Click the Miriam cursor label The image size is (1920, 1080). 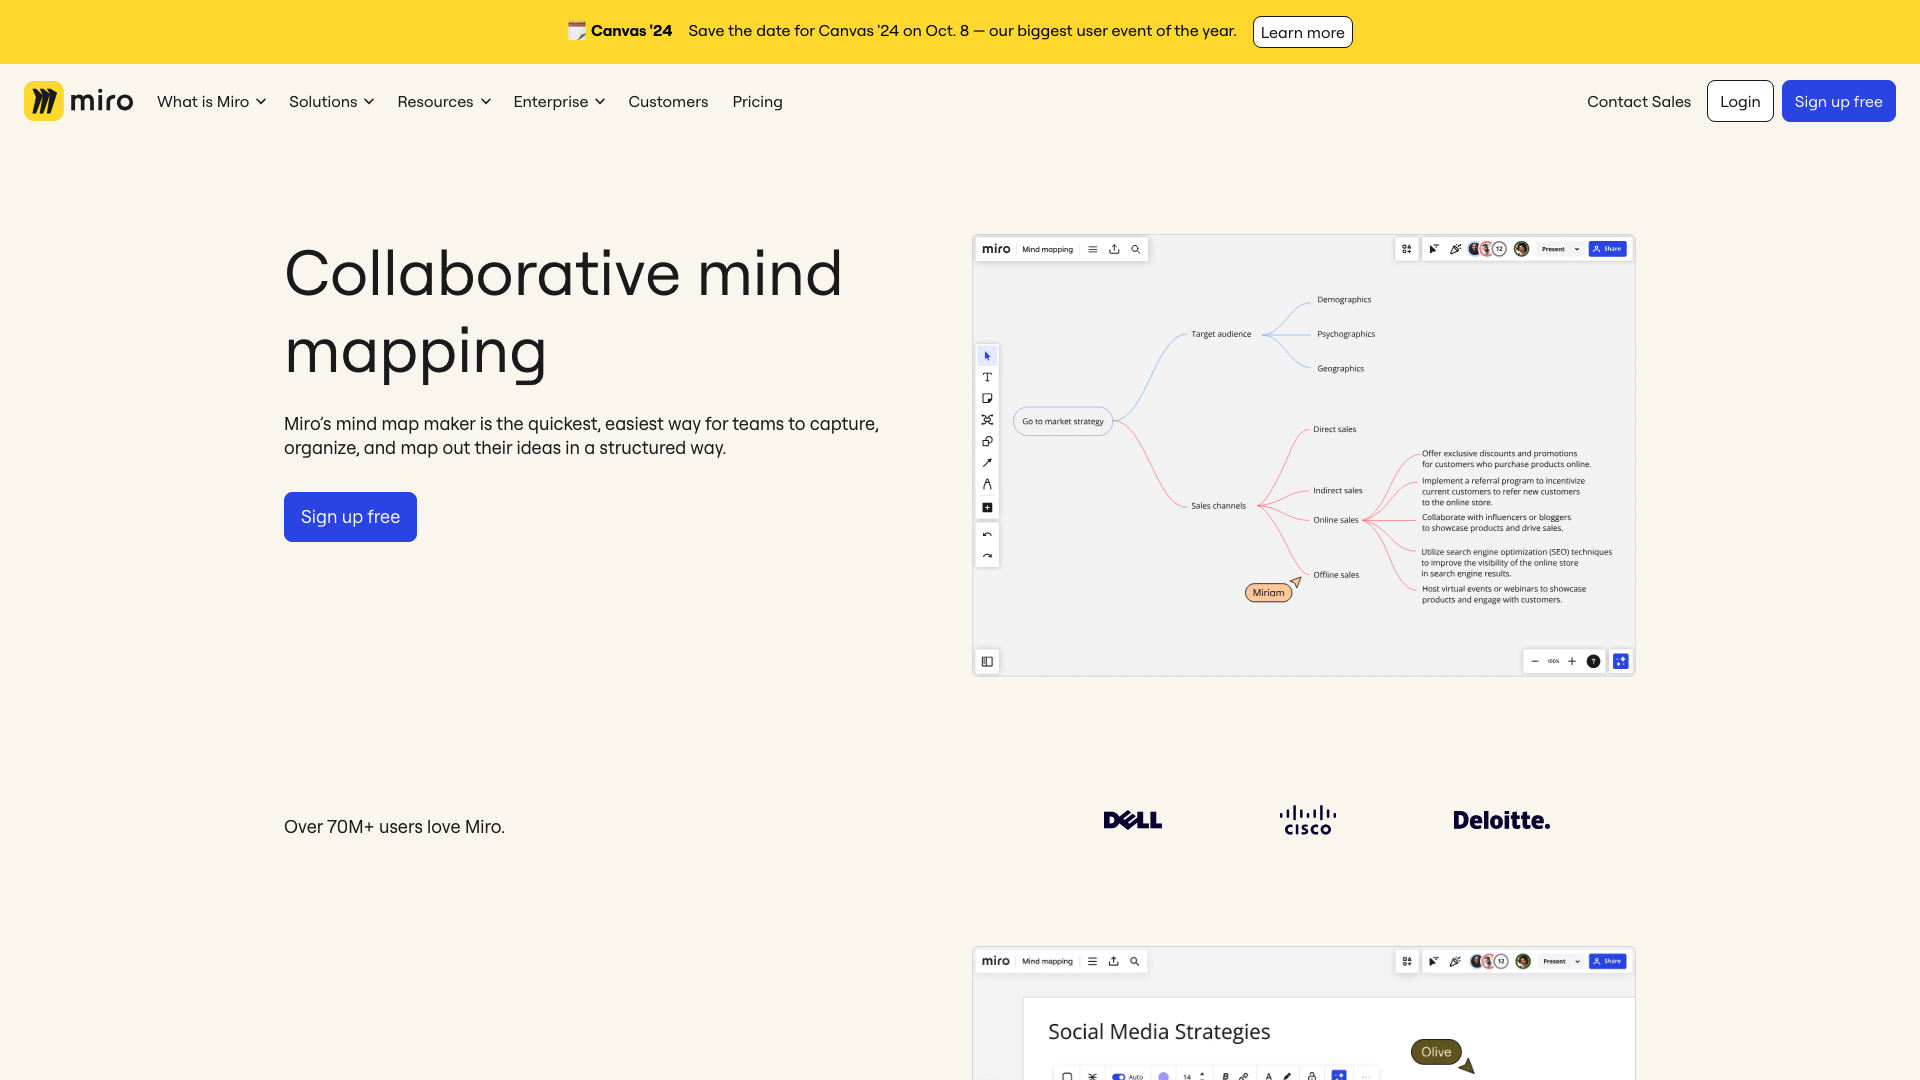(1268, 593)
